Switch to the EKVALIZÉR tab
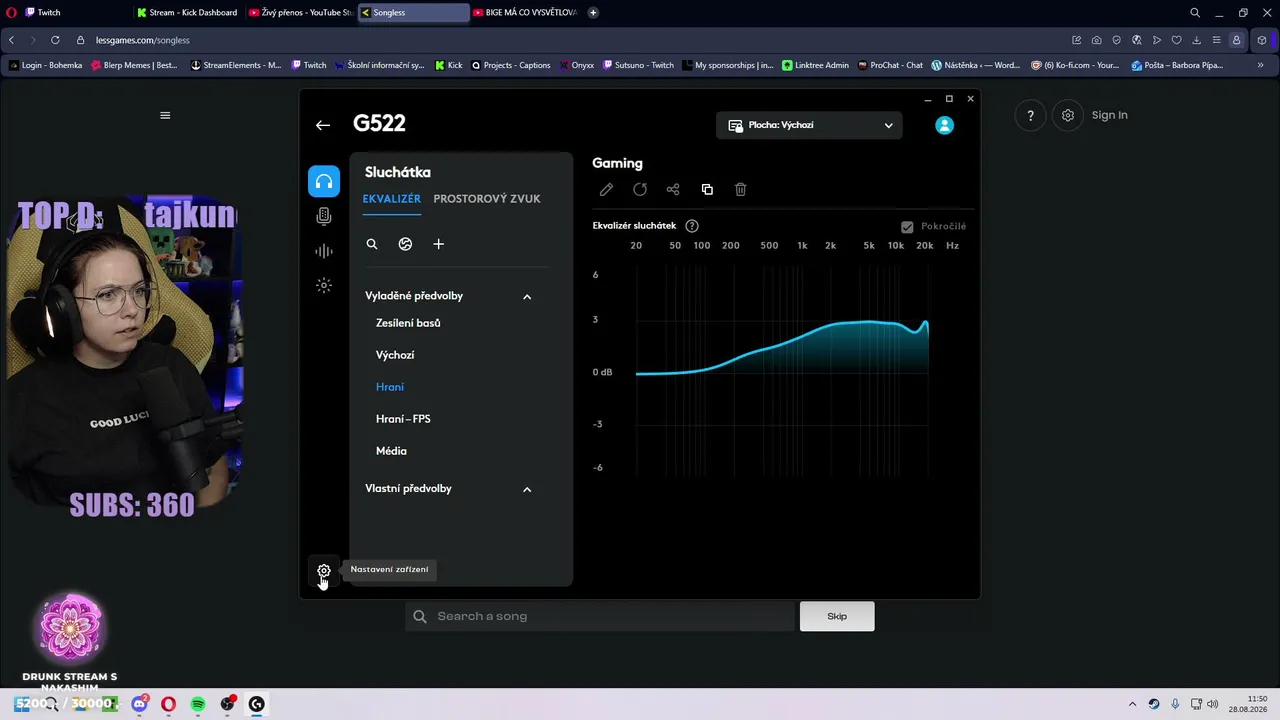Image resolution: width=1280 pixels, height=720 pixels. pyautogui.click(x=392, y=199)
